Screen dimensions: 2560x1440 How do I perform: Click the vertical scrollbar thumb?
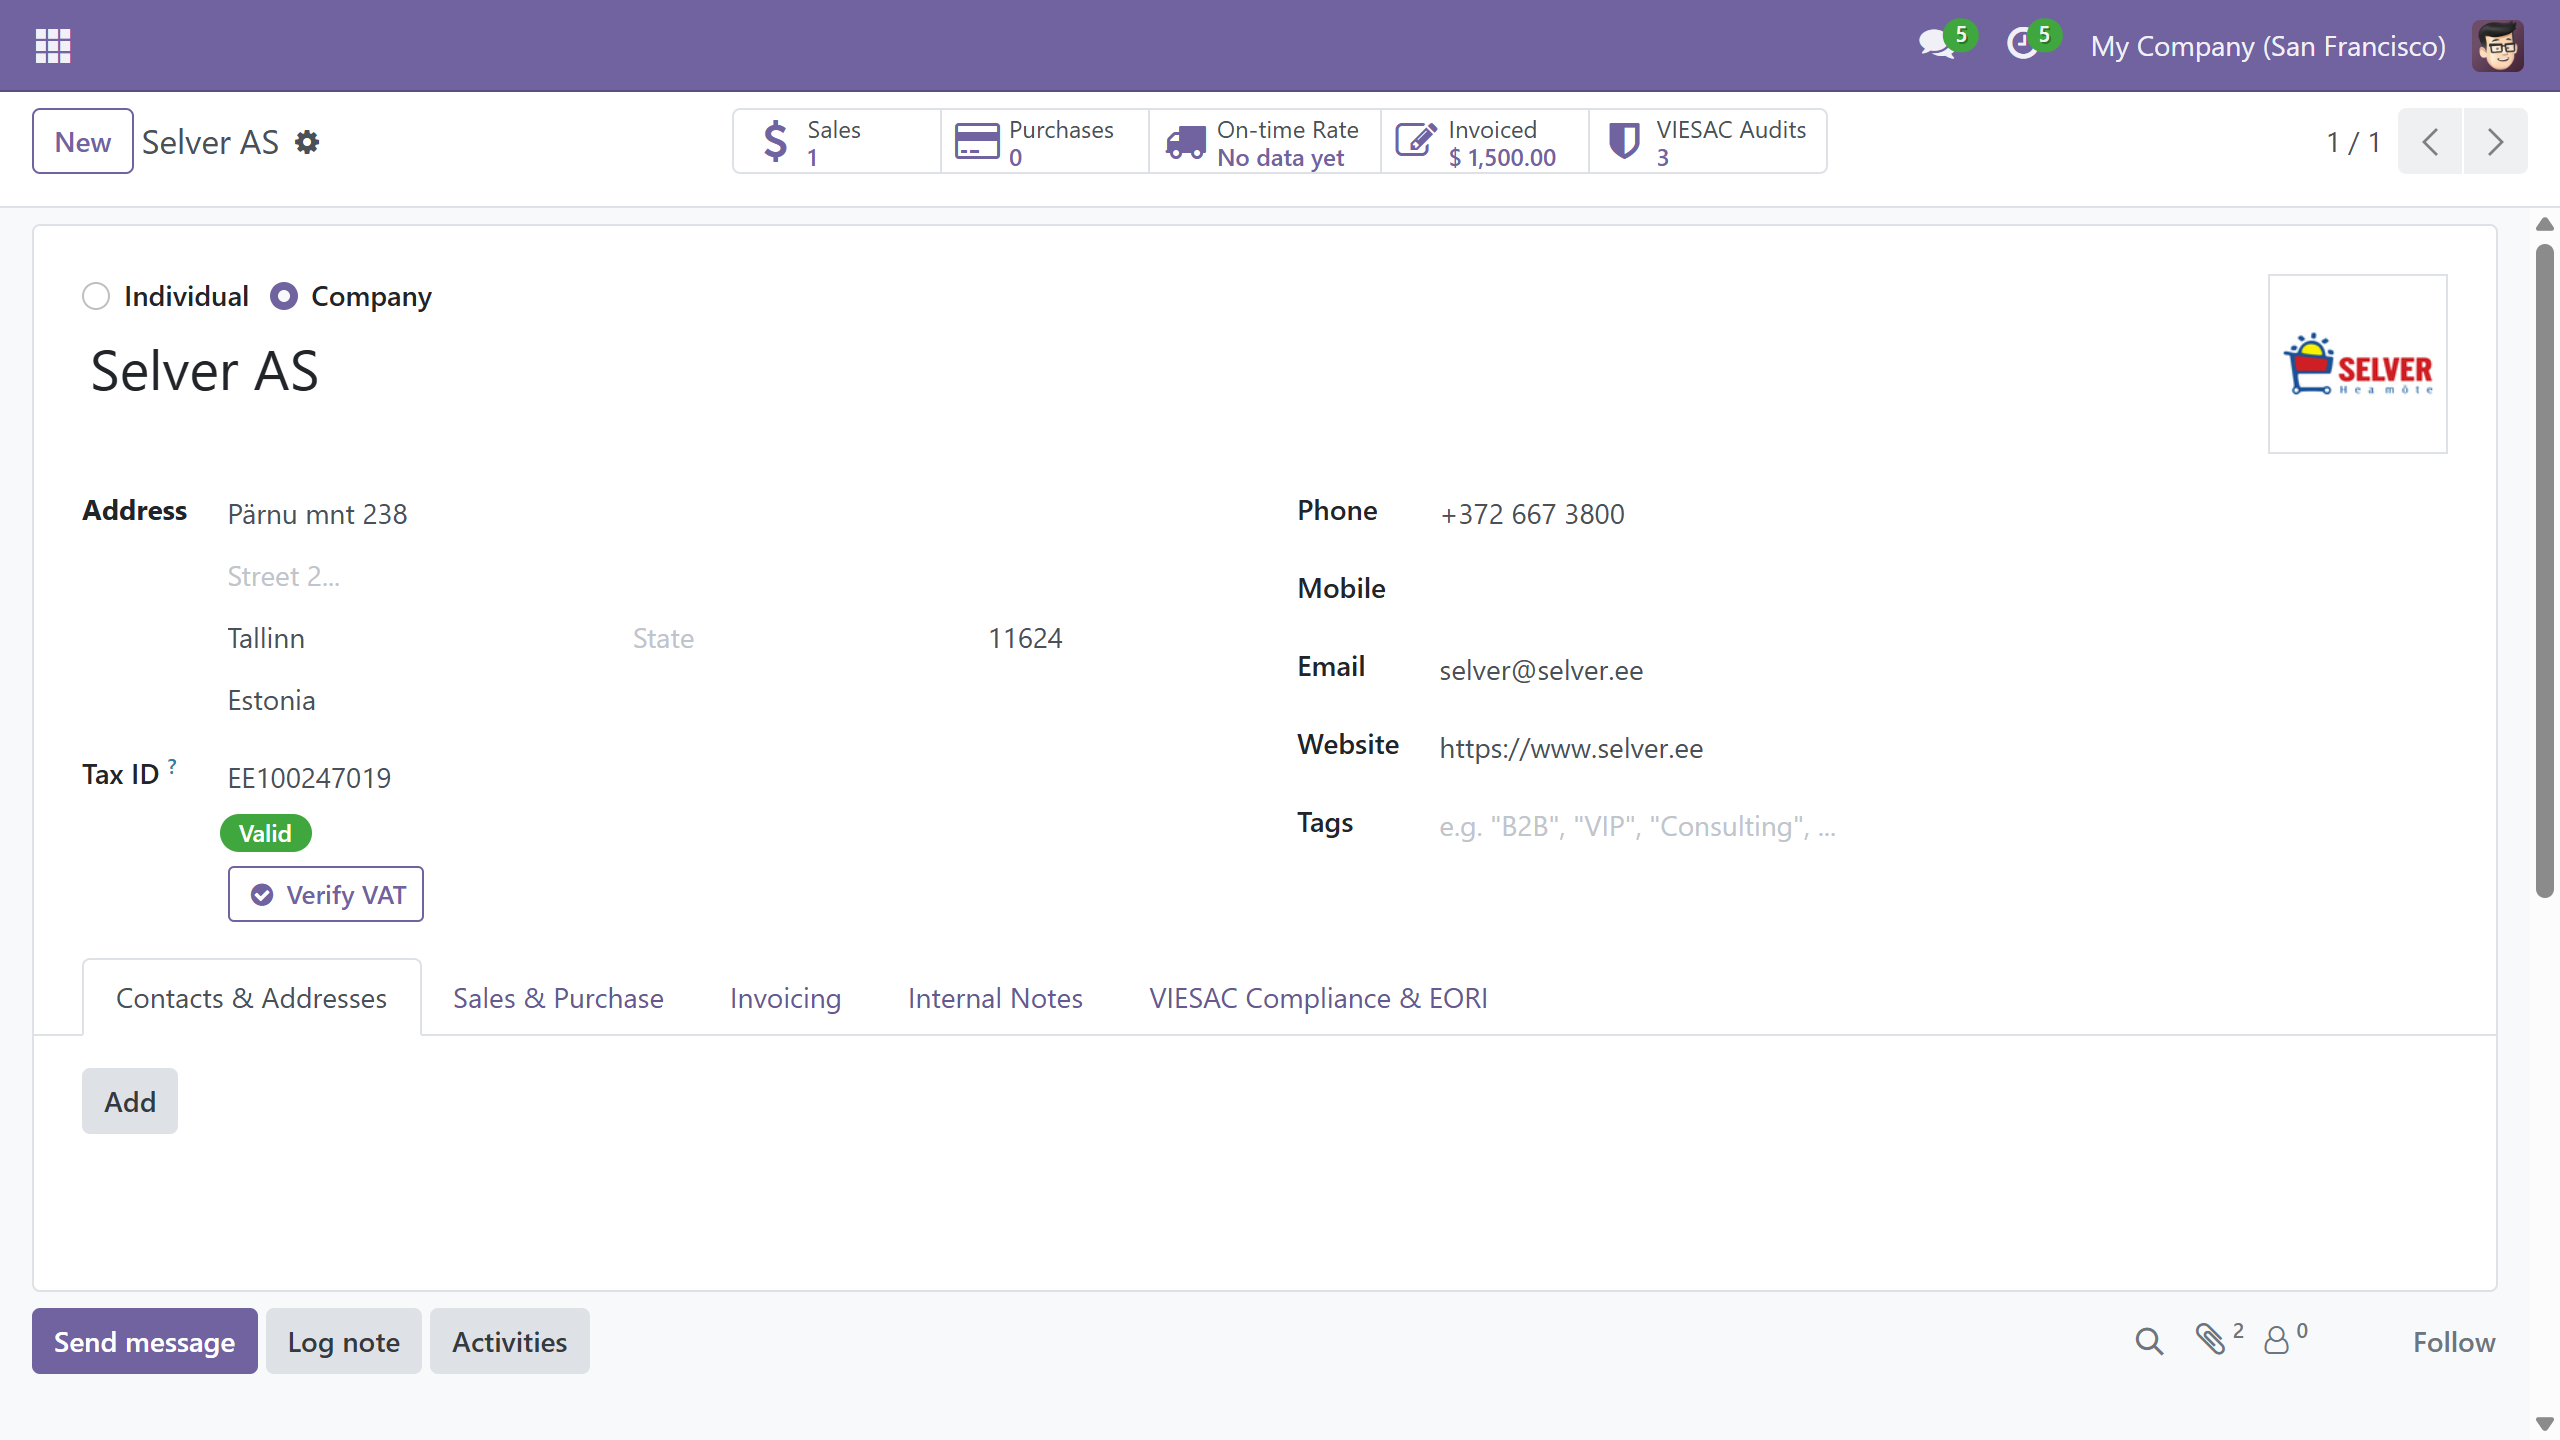[2544, 570]
